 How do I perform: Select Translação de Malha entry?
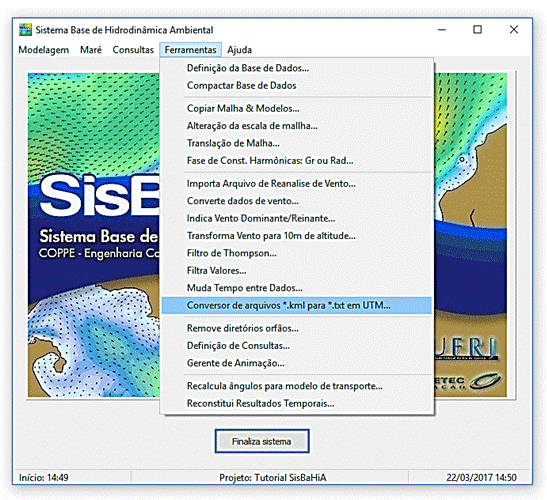(x=297, y=143)
